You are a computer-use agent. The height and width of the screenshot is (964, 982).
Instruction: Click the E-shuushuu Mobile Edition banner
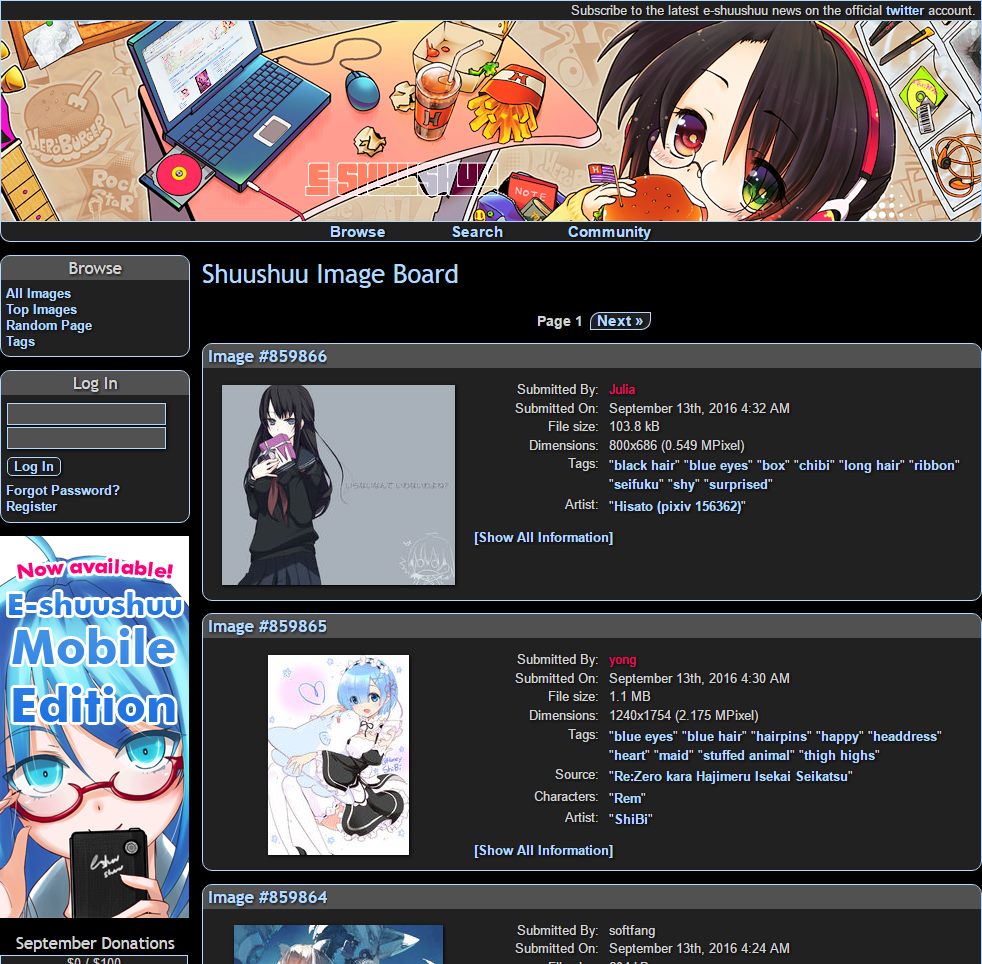(95, 727)
